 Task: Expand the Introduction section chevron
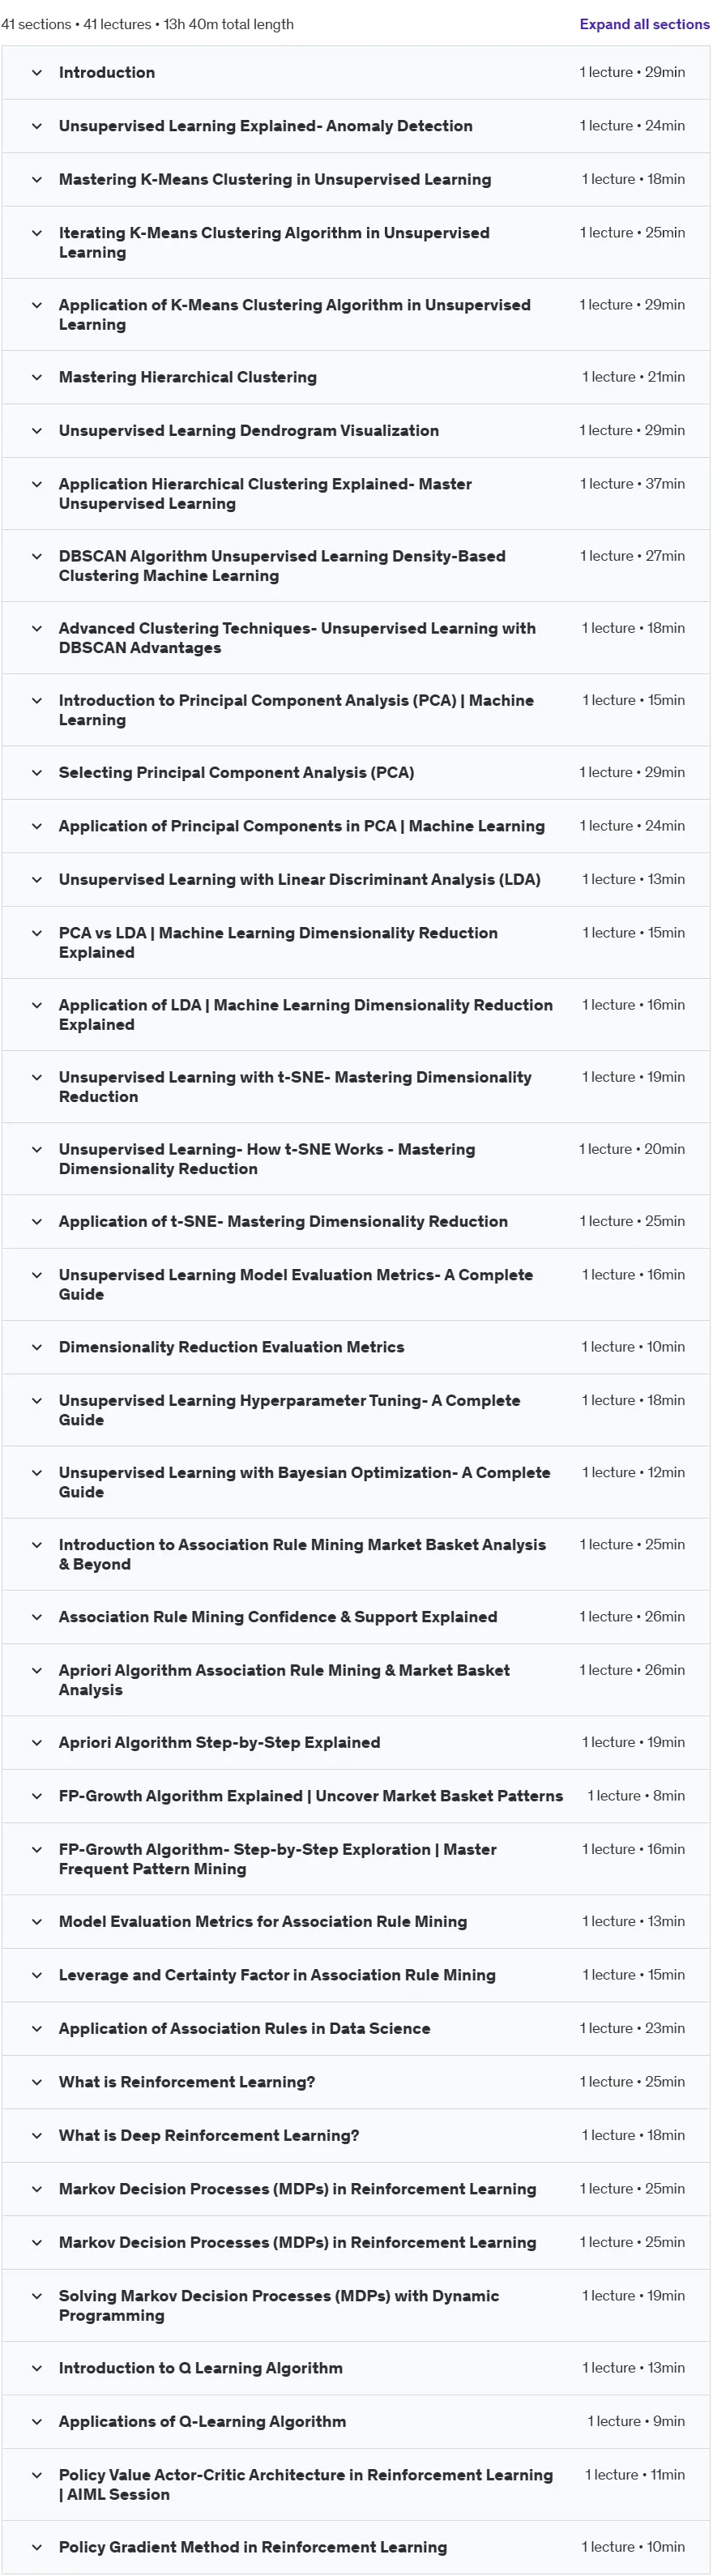37,73
